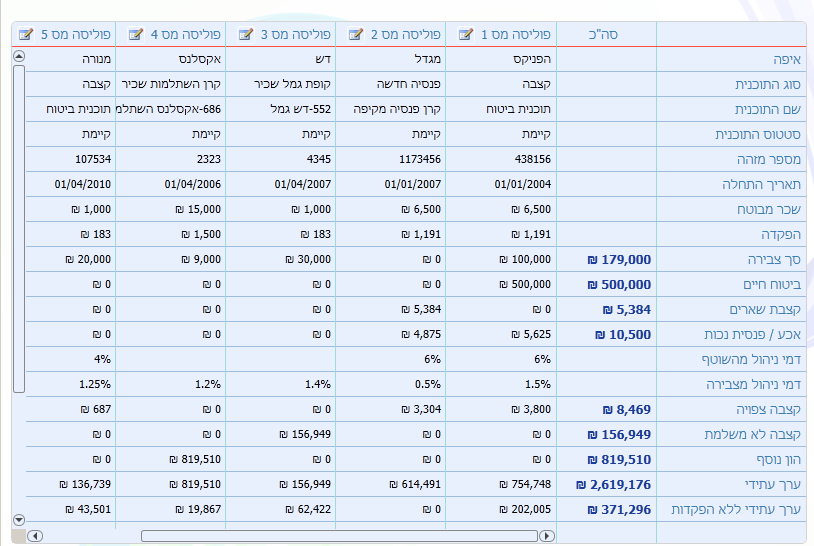Select the פוליסה מס 1 column header

coord(501,35)
